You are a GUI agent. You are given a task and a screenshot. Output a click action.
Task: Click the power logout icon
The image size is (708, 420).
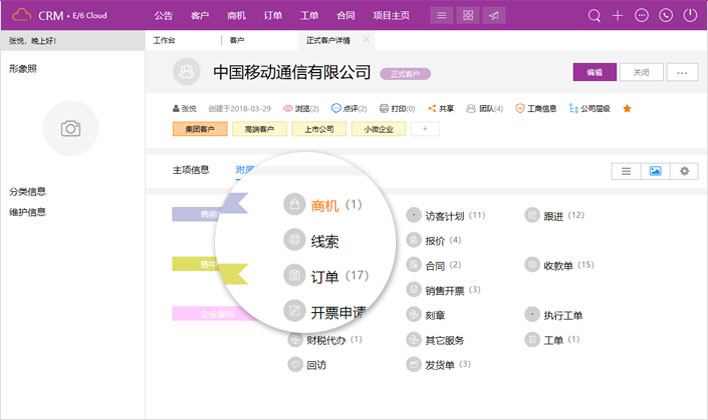point(690,16)
